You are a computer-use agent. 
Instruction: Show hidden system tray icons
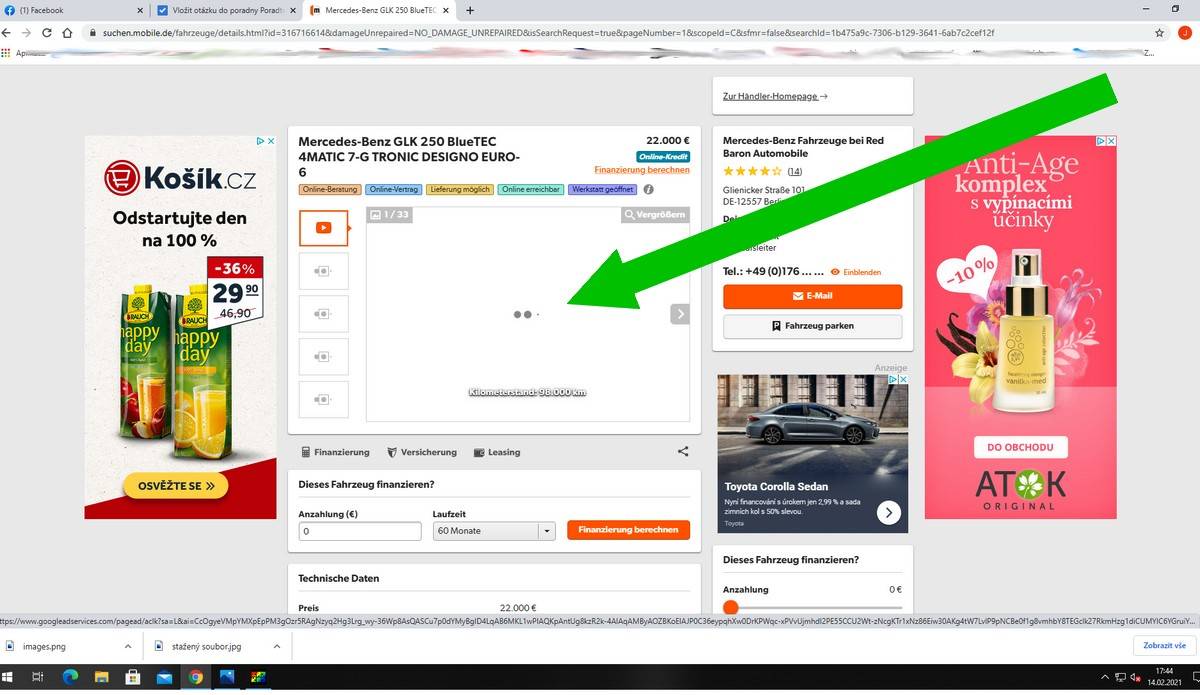click(x=1106, y=678)
